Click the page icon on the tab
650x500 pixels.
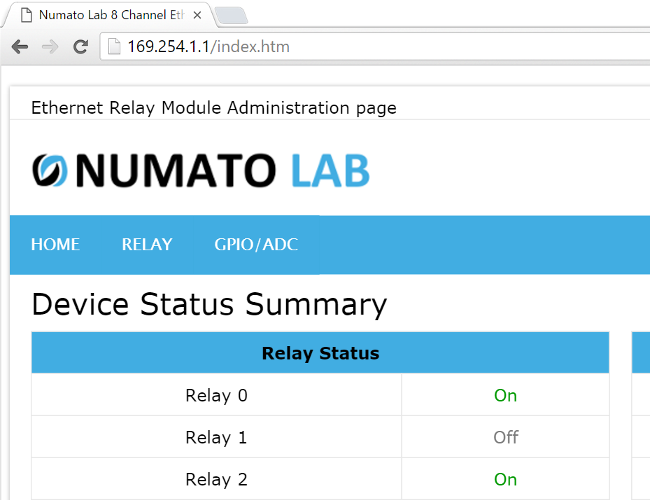coord(27,15)
